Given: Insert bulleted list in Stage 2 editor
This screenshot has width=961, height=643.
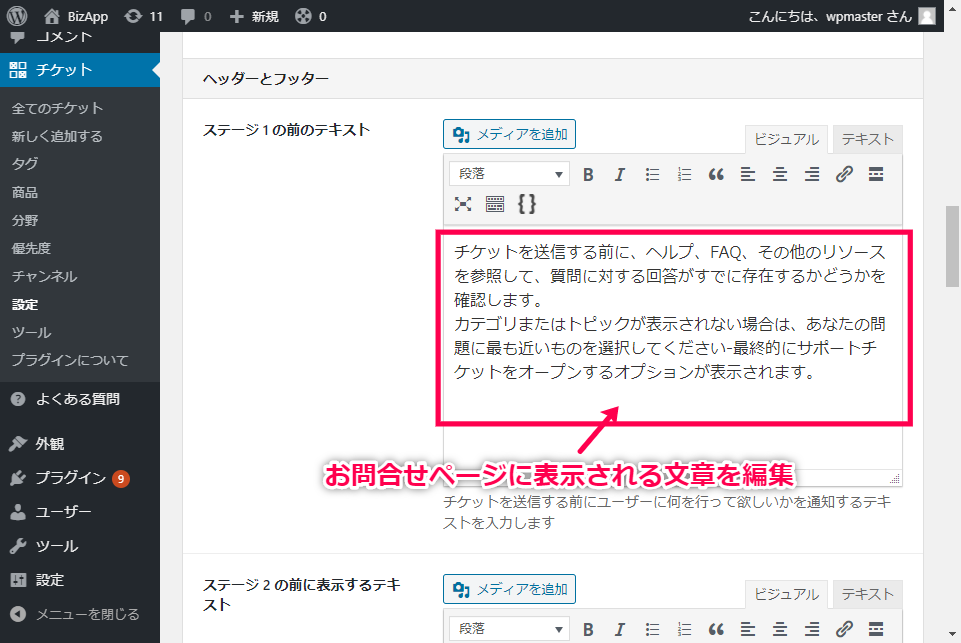Looking at the screenshot, I should [x=652, y=630].
